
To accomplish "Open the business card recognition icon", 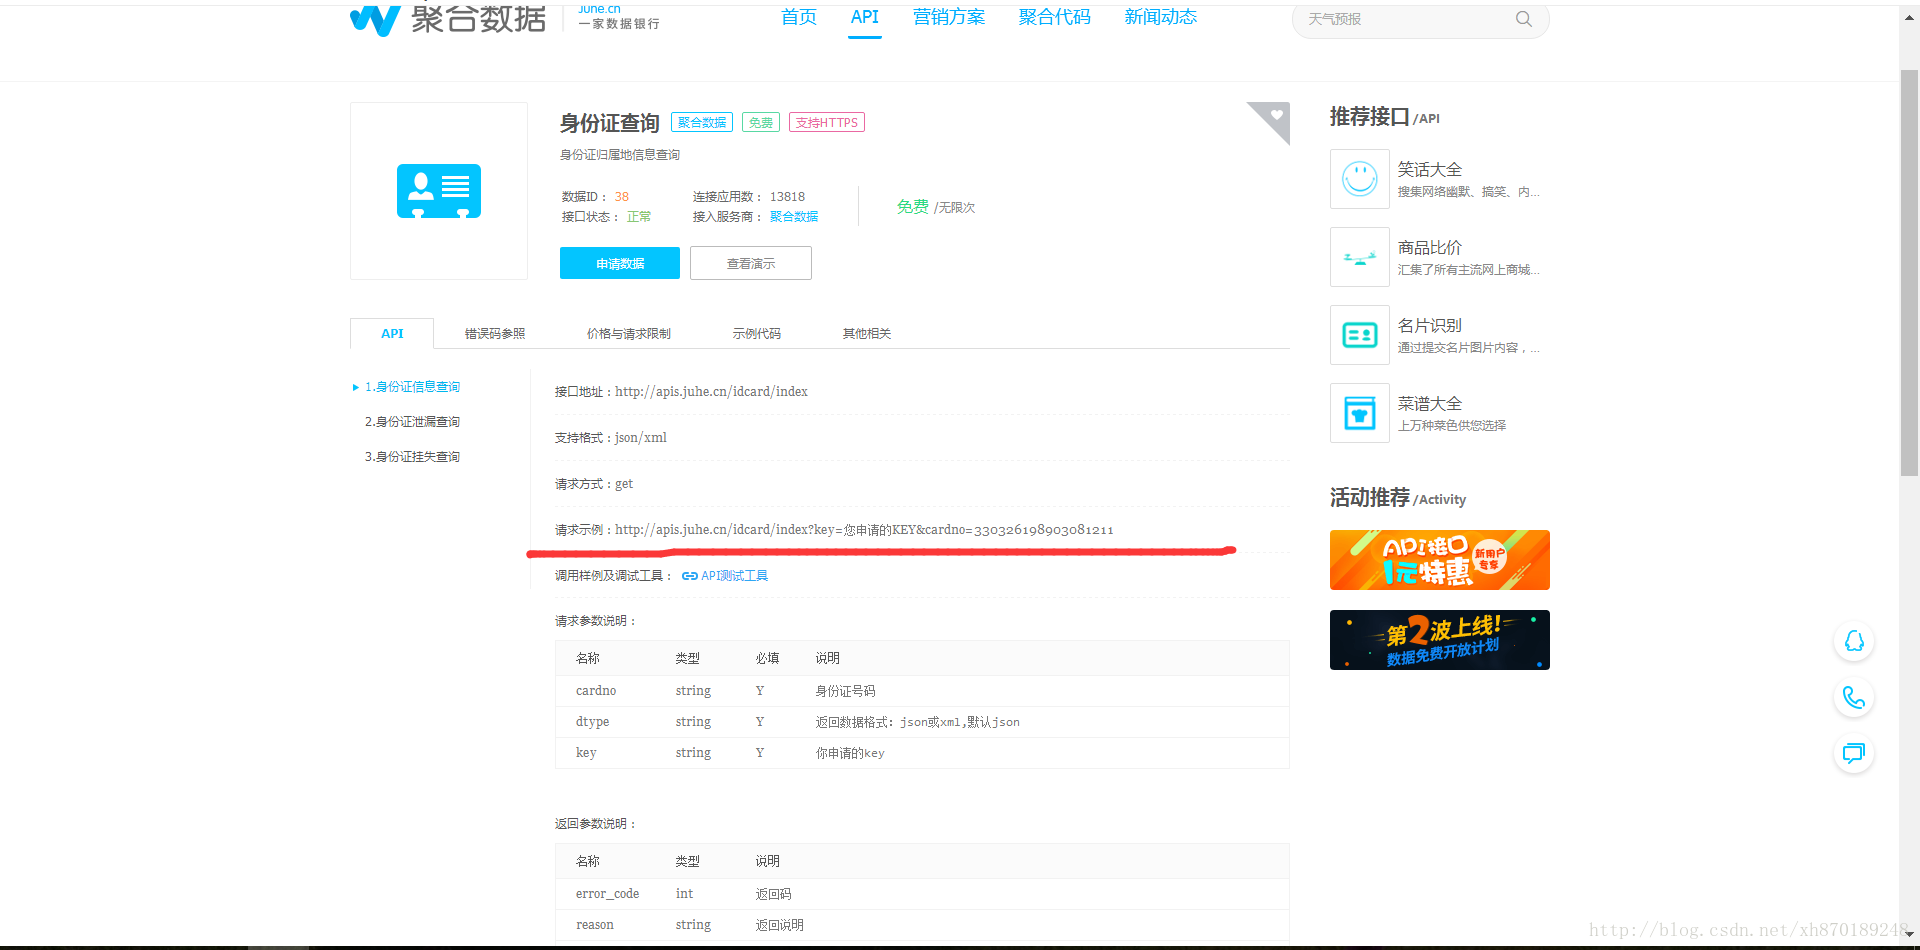I will pyautogui.click(x=1360, y=335).
